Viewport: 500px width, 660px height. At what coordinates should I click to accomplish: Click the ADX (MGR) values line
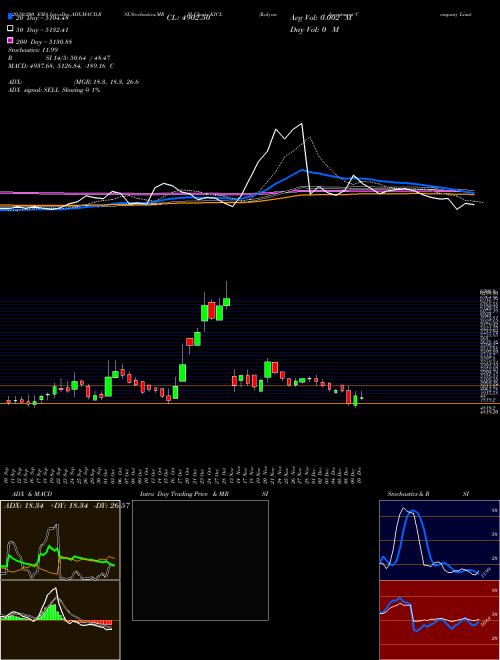click(74, 82)
